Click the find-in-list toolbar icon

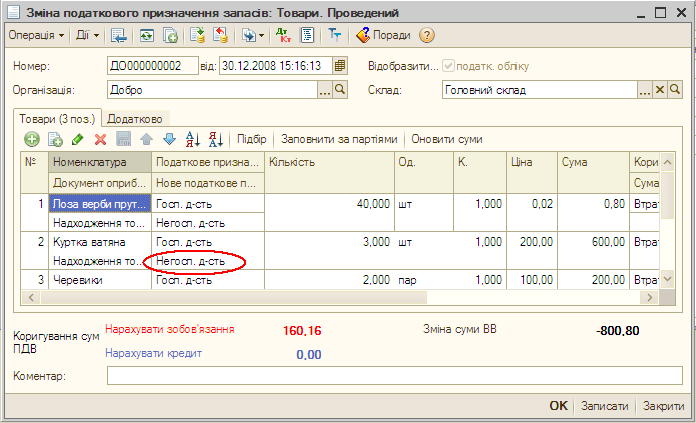[119, 35]
